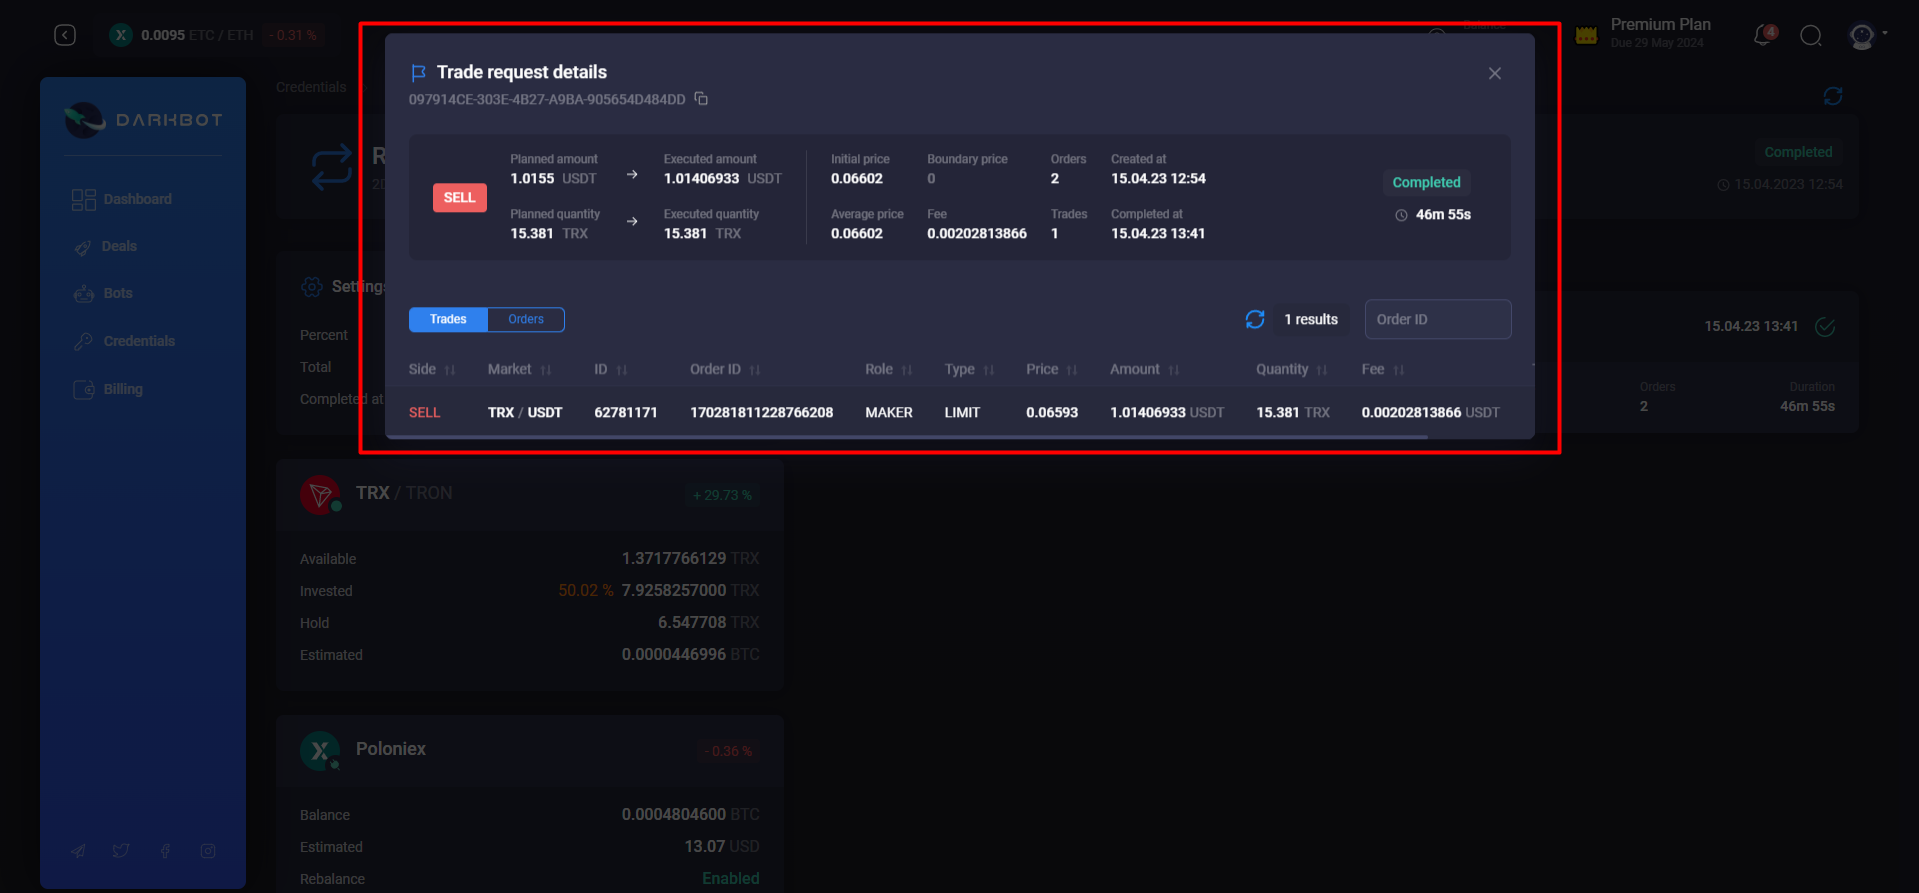Sort table by Type column

coord(970,369)
